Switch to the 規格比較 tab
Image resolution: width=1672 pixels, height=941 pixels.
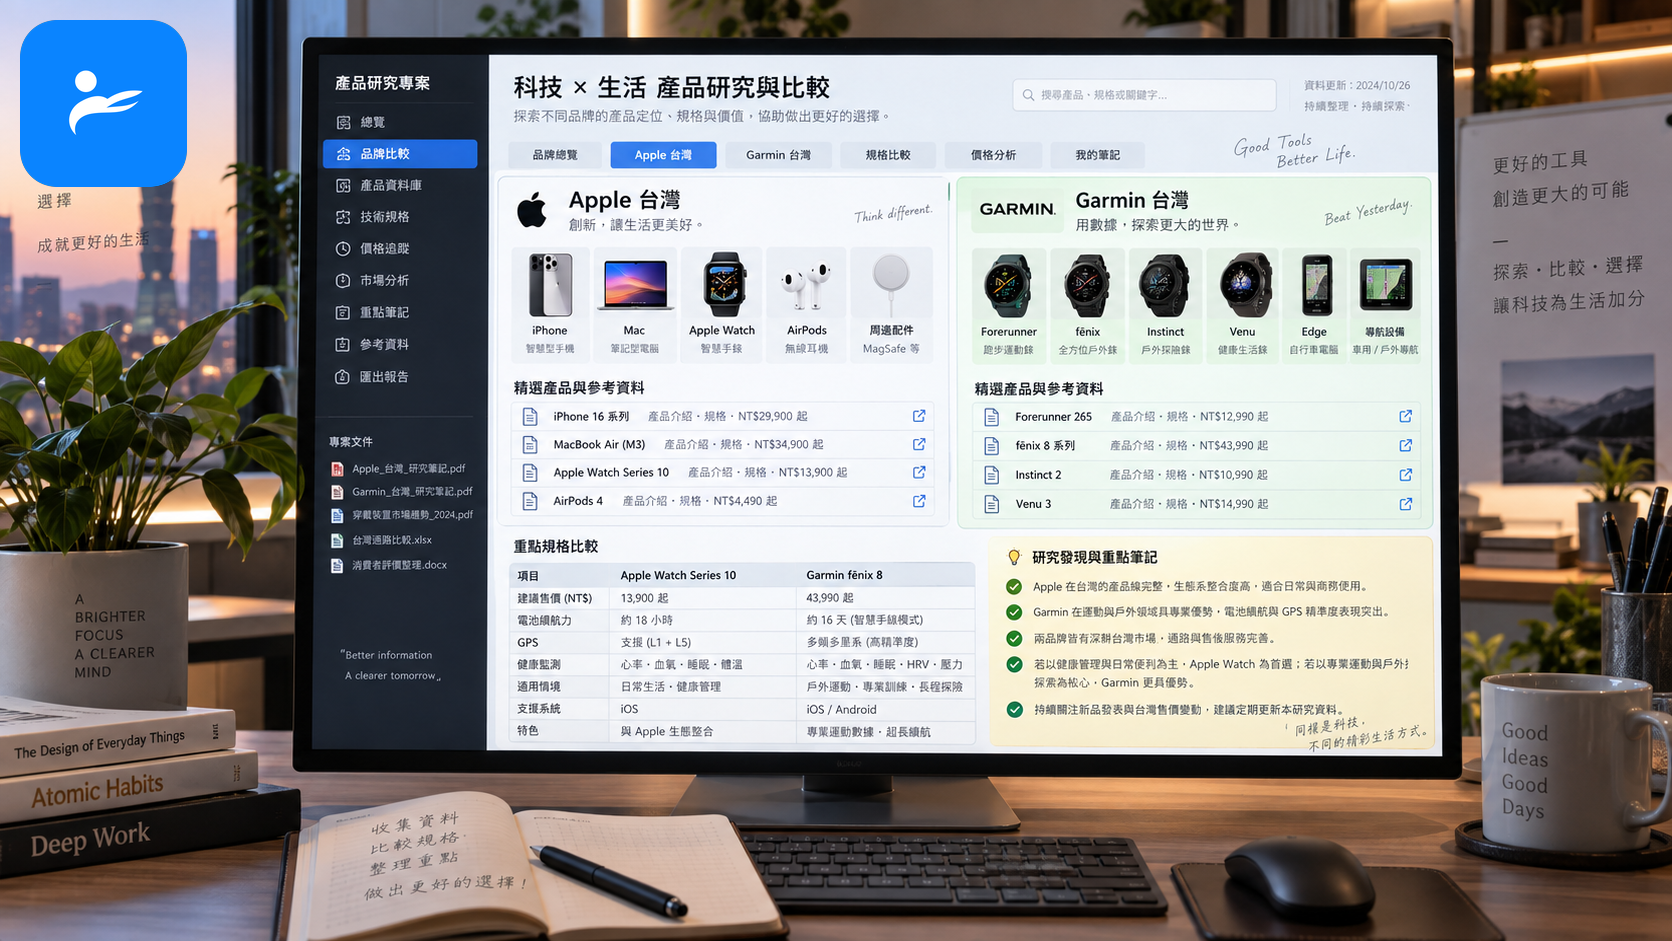click(x=888, y=155)
